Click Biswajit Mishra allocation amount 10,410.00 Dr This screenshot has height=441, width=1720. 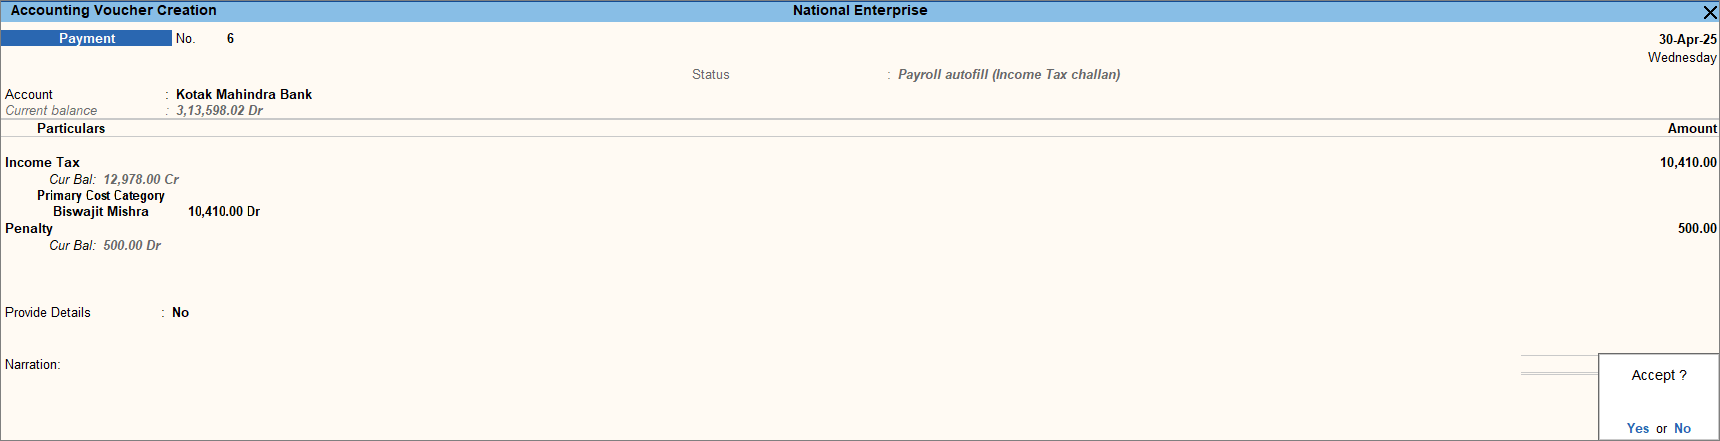(224, 211)
